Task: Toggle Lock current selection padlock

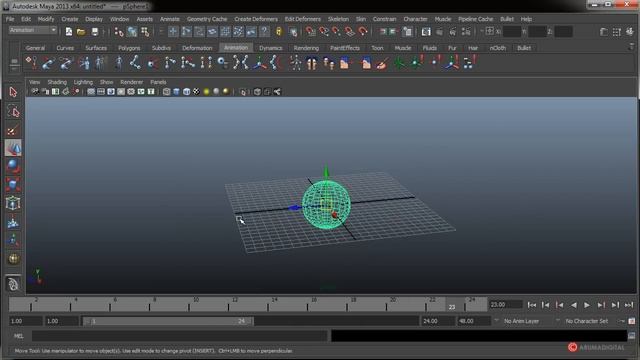Action: 279,31
